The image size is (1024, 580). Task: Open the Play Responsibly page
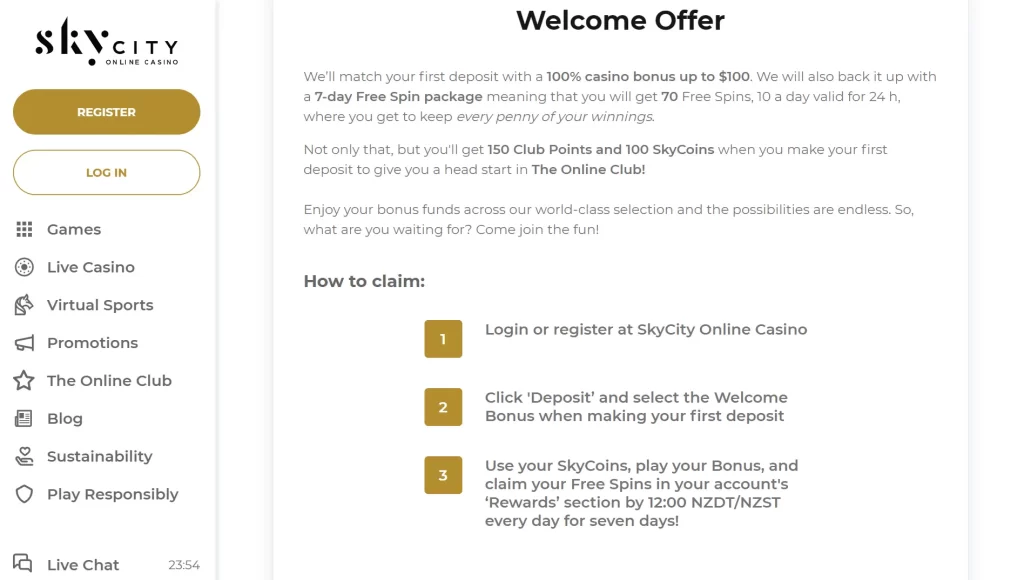coord(112,495)
